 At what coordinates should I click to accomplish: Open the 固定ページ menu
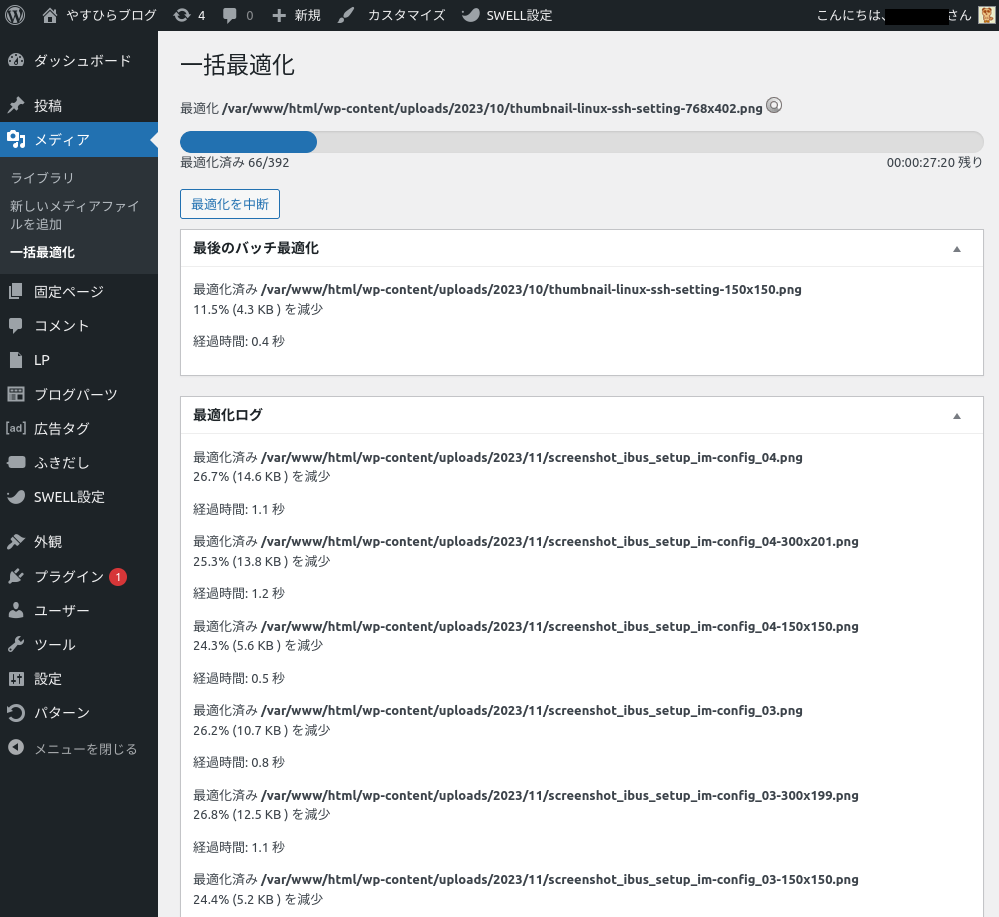coord(68,292)
